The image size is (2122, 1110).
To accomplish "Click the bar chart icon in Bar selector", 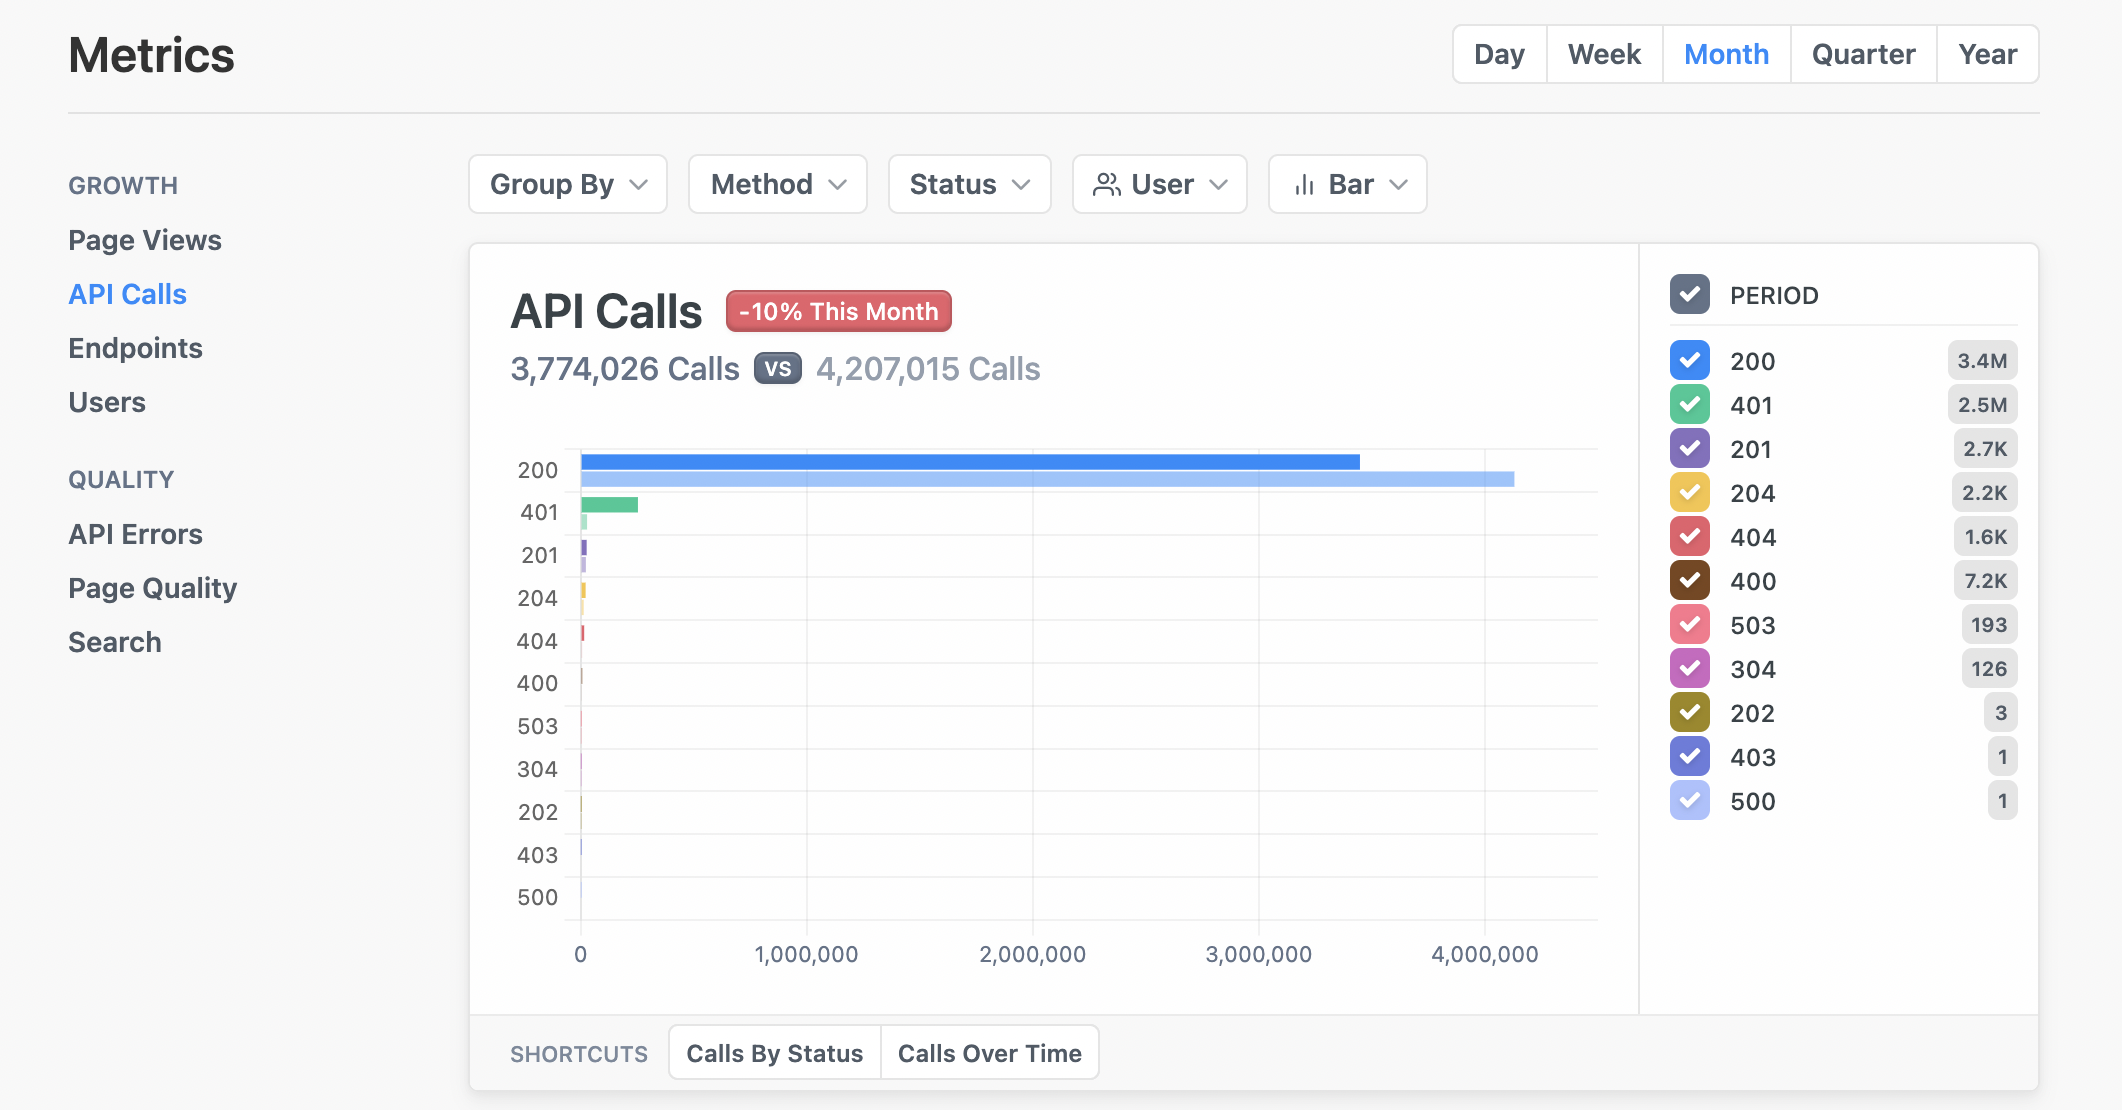I will click(1304, 185).
